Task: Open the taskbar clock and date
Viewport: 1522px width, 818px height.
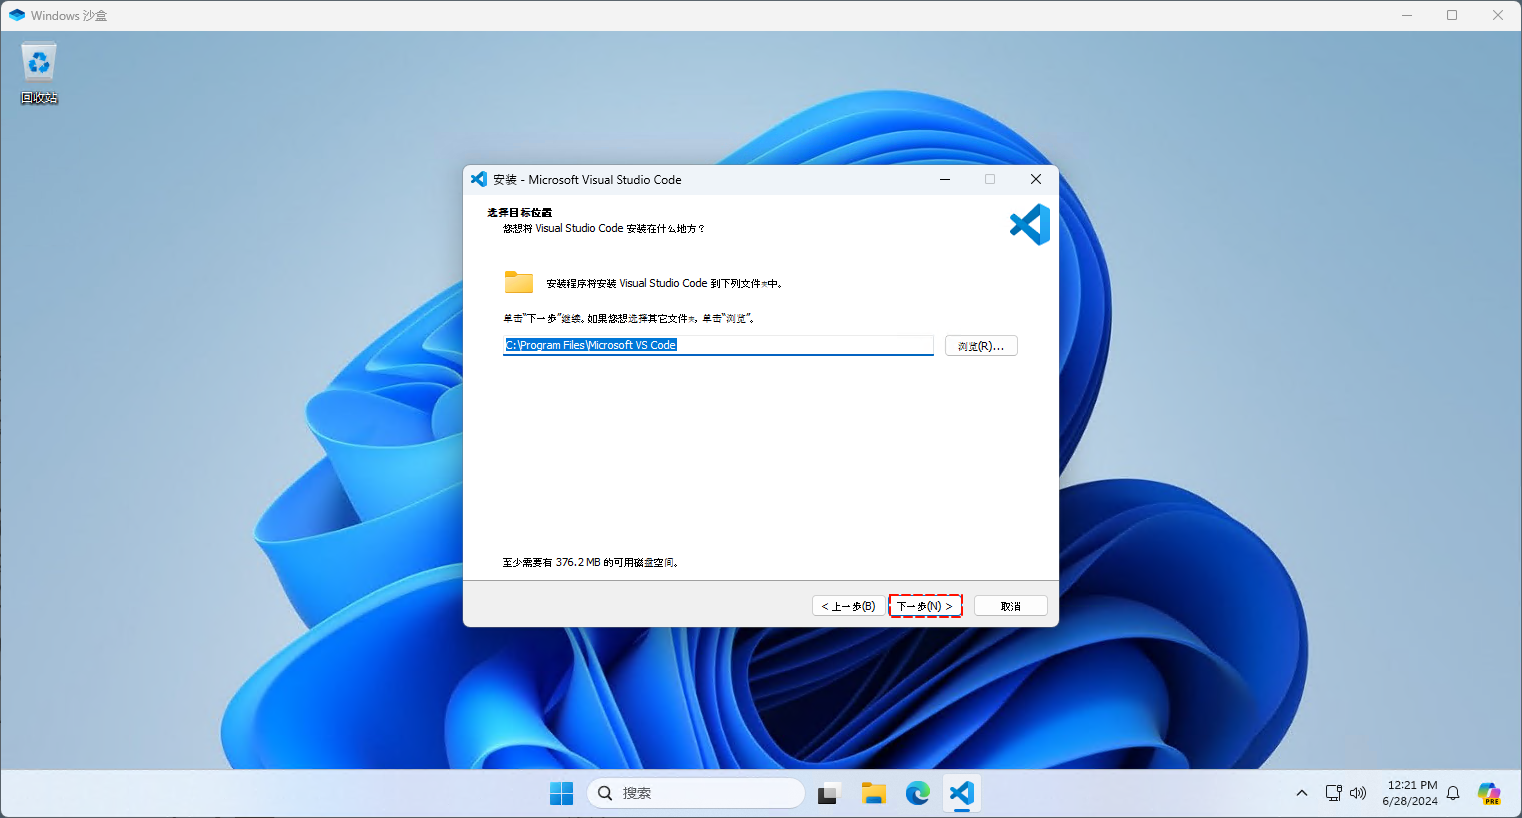Action: (x=1411, y=793)
